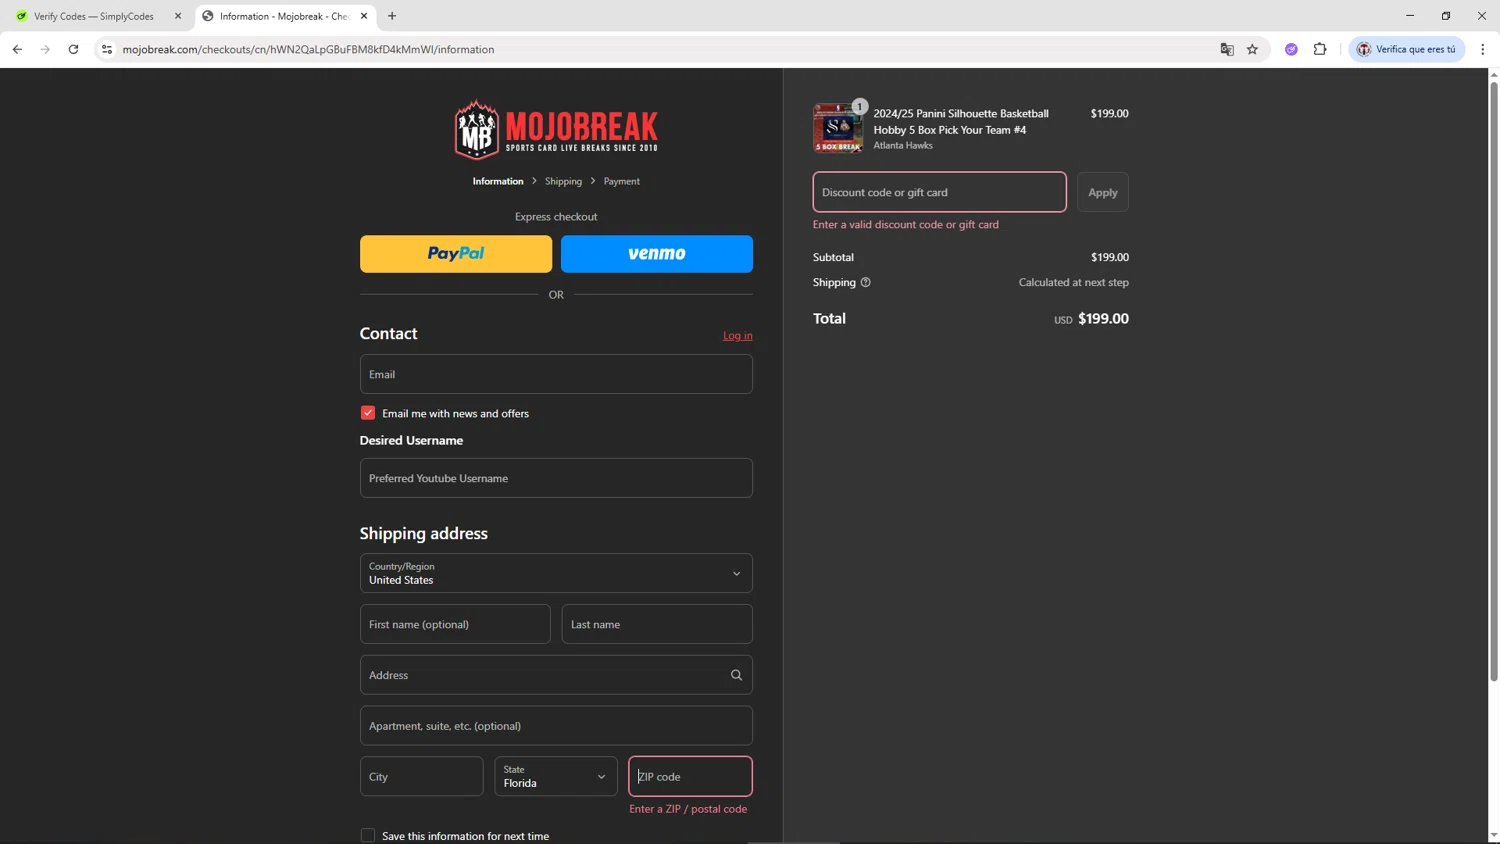This screenshot has width=1500, height=844.
Task: Click the shipping help question-mark icon
Action: (x=866, y=282)
